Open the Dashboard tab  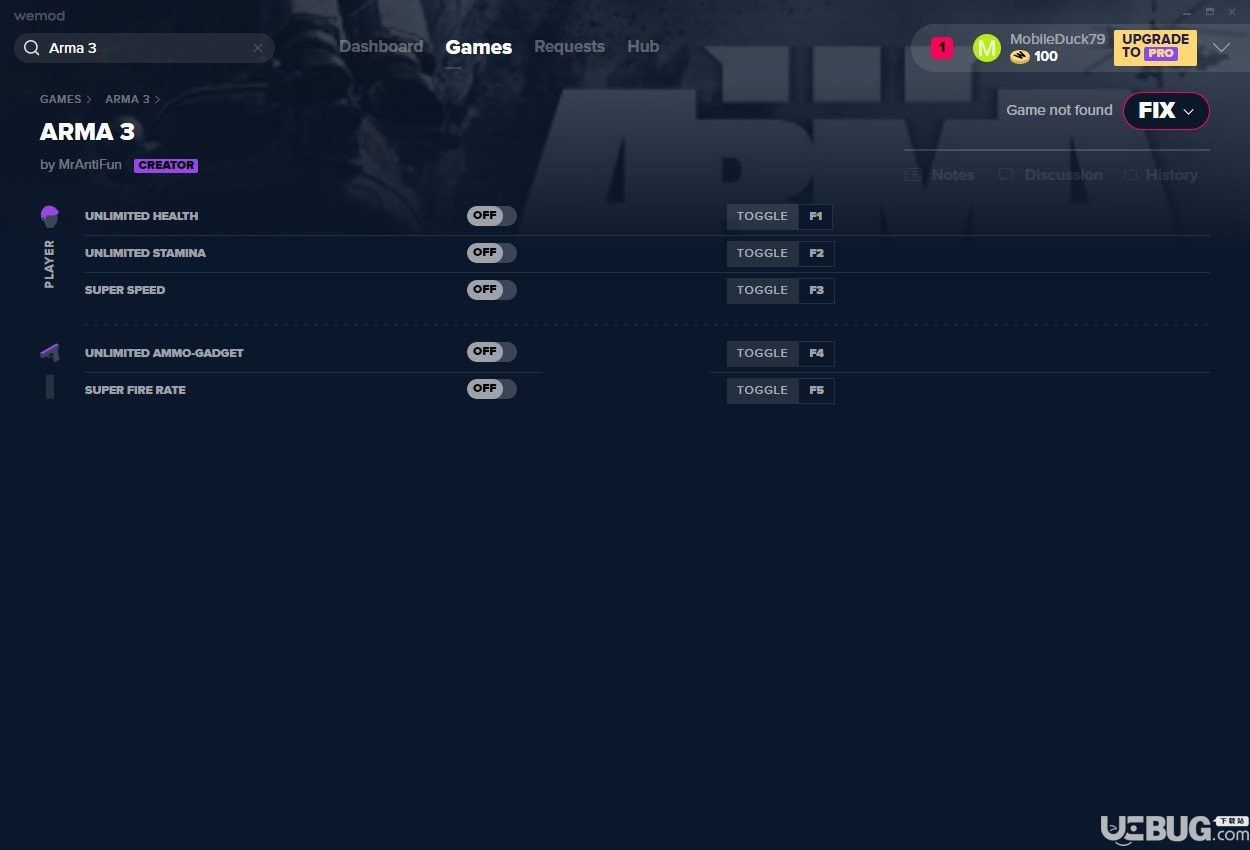click(x=381, y=47)
